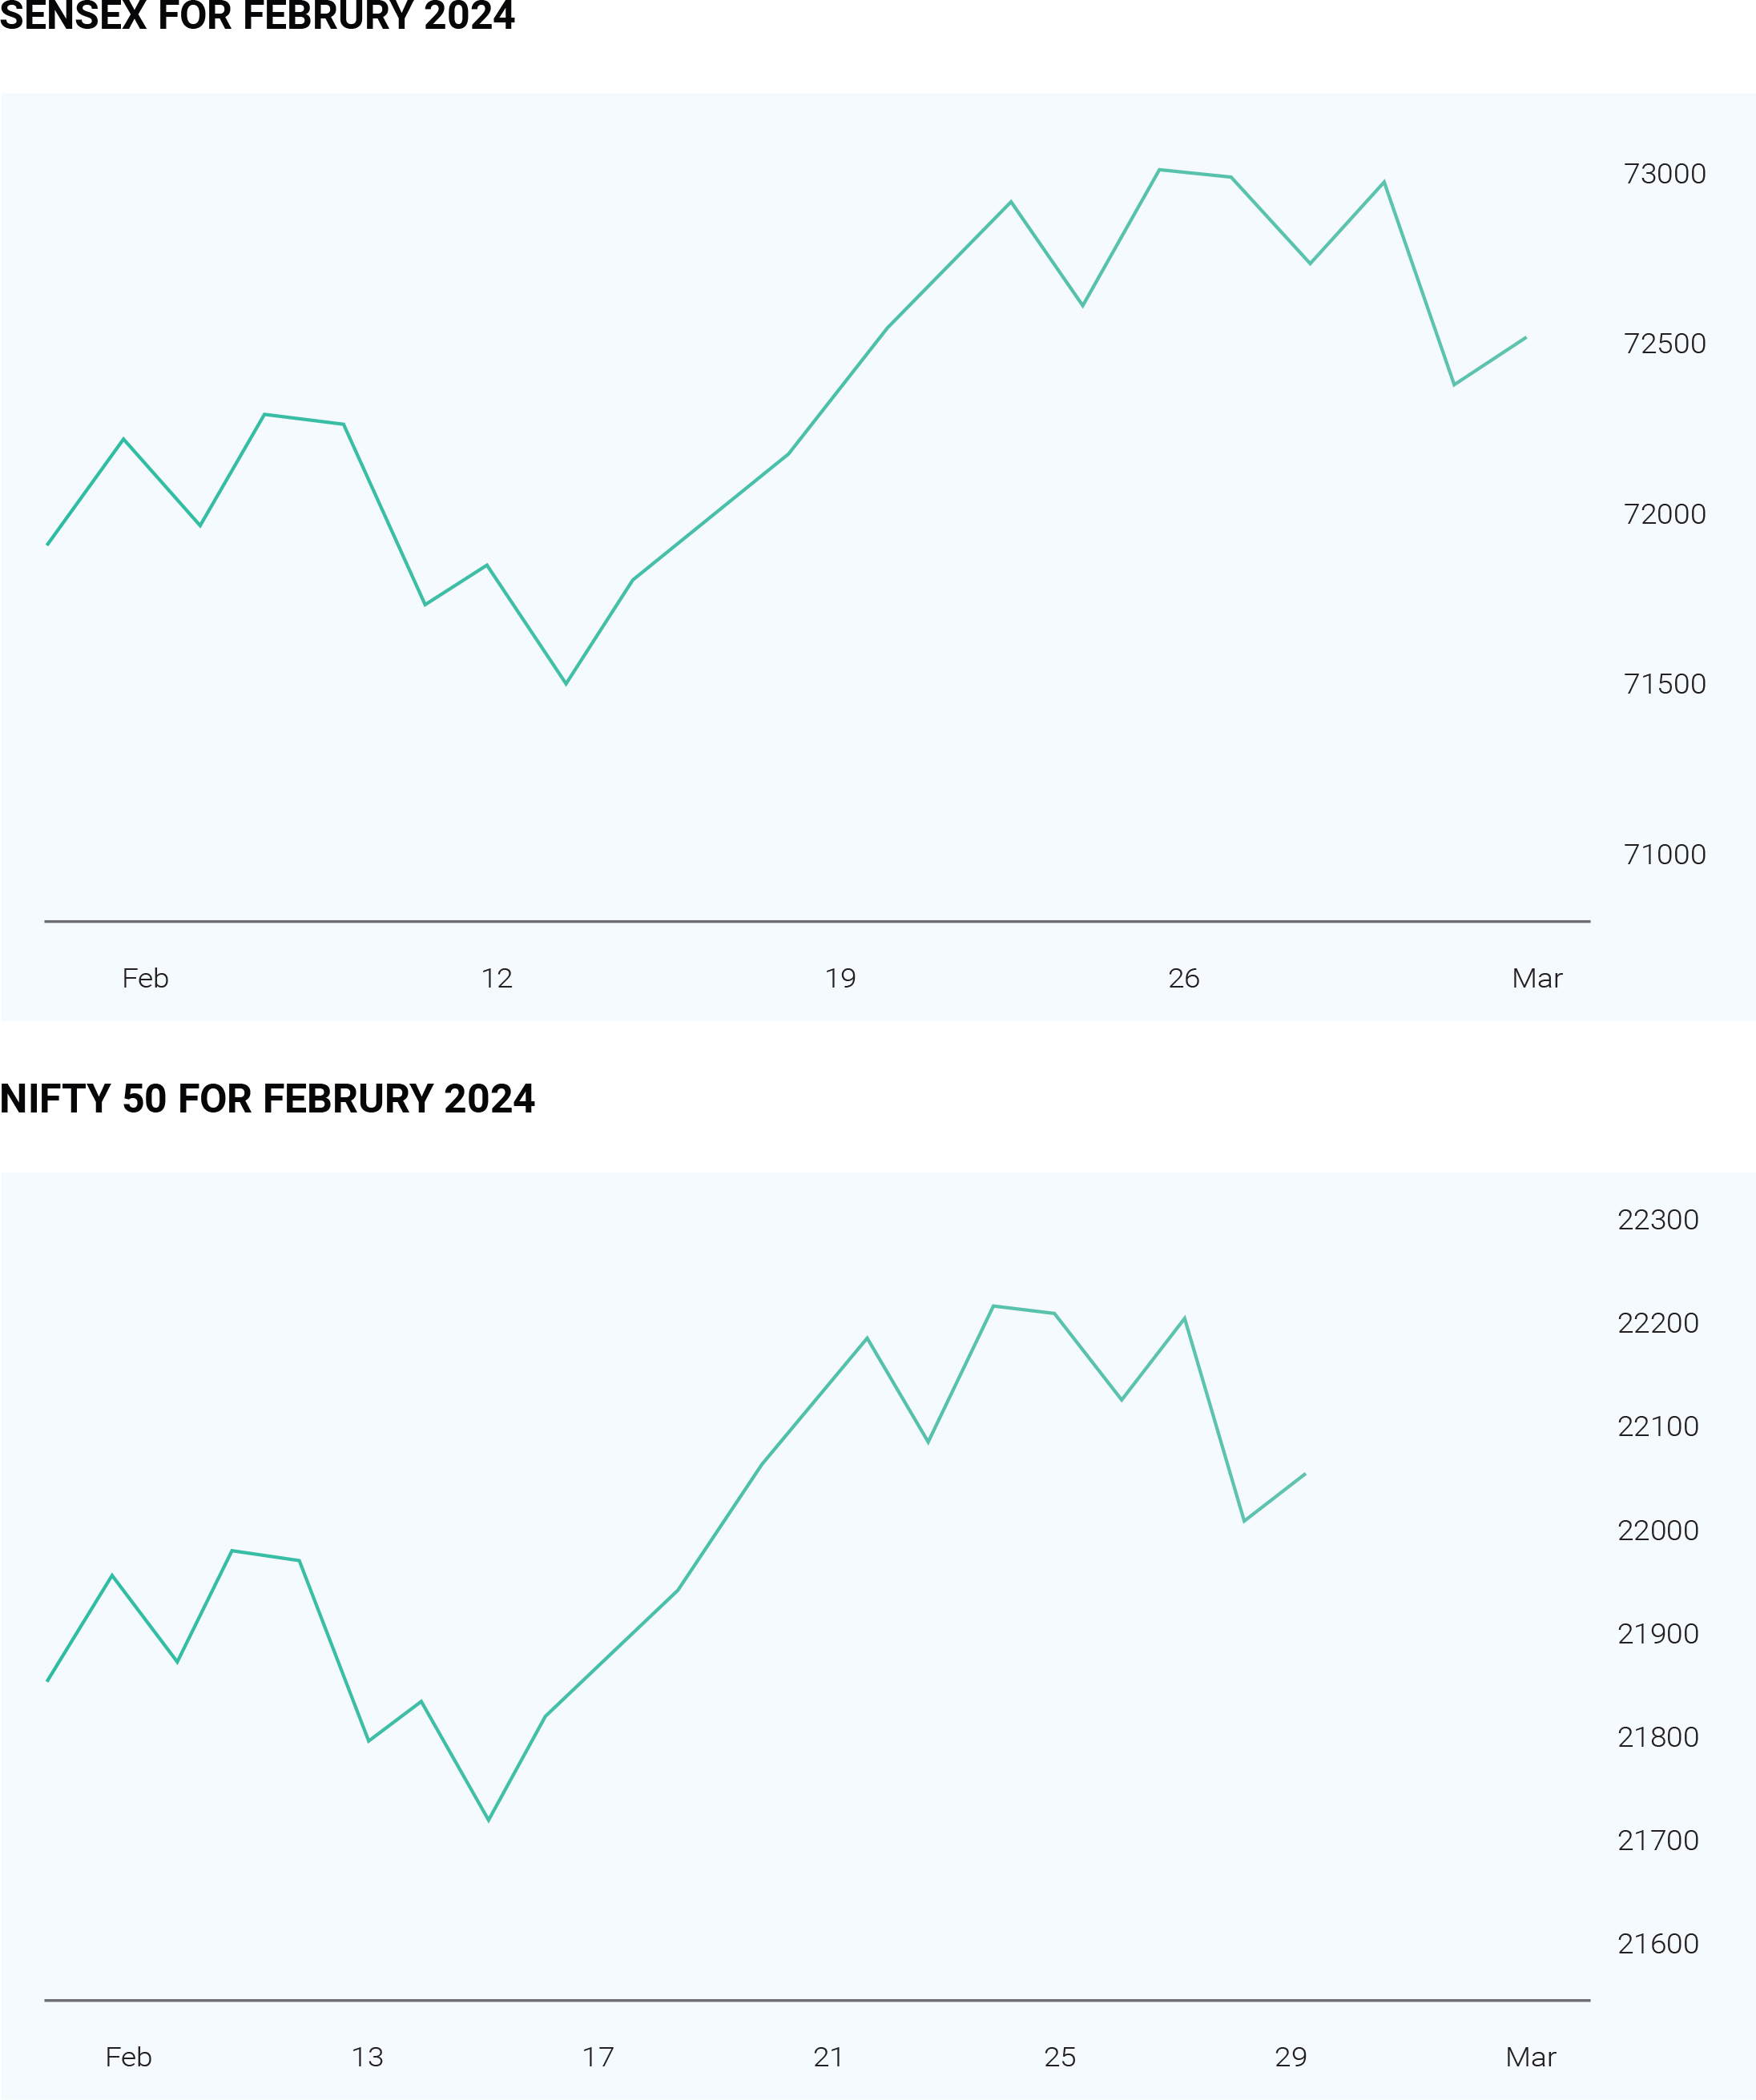The image size is (1756, 2100).
Task: Click the Nifty 50 chart title heading
Action: click(x=267, y=1099)
